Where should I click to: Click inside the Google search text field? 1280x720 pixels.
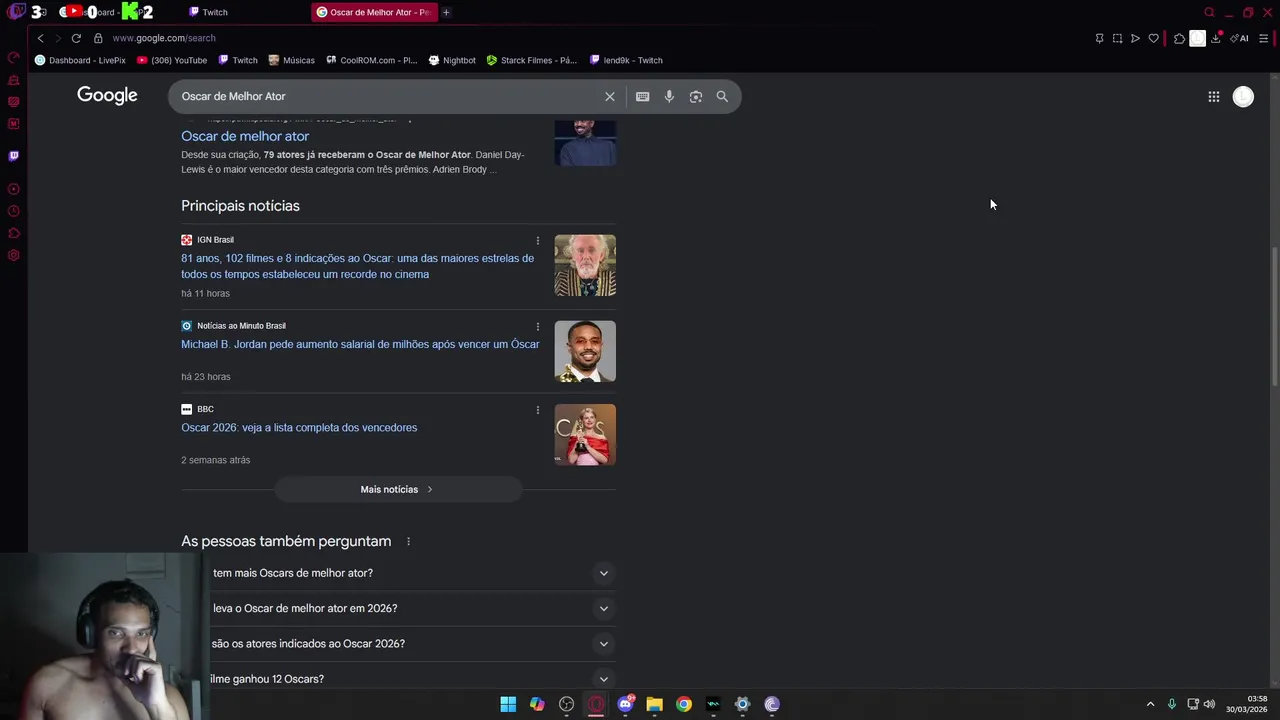pos(390,96)
